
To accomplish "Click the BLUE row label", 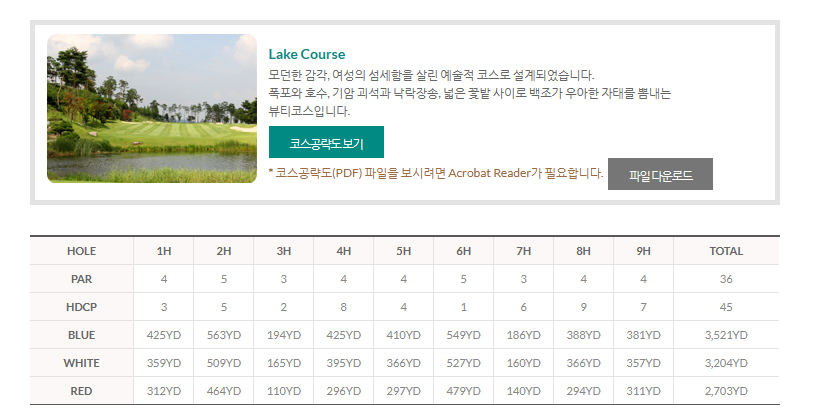I will click(x=82, y=335).
